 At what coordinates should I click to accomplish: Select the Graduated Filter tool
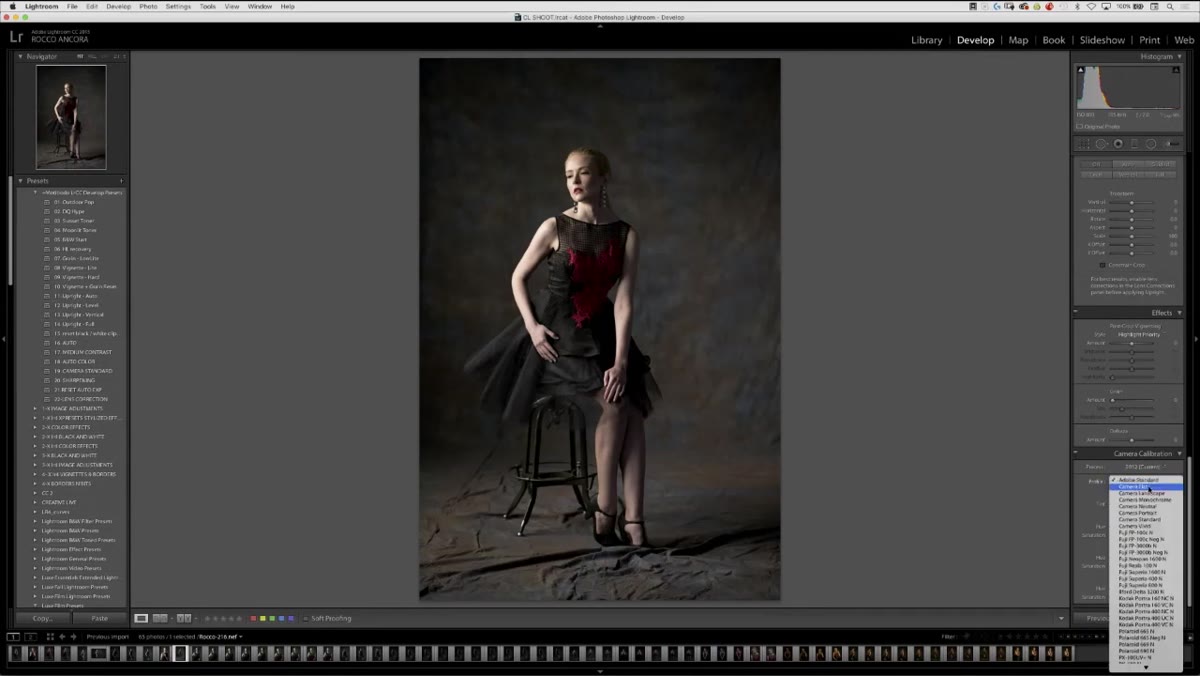click(x=1134, y=144)
